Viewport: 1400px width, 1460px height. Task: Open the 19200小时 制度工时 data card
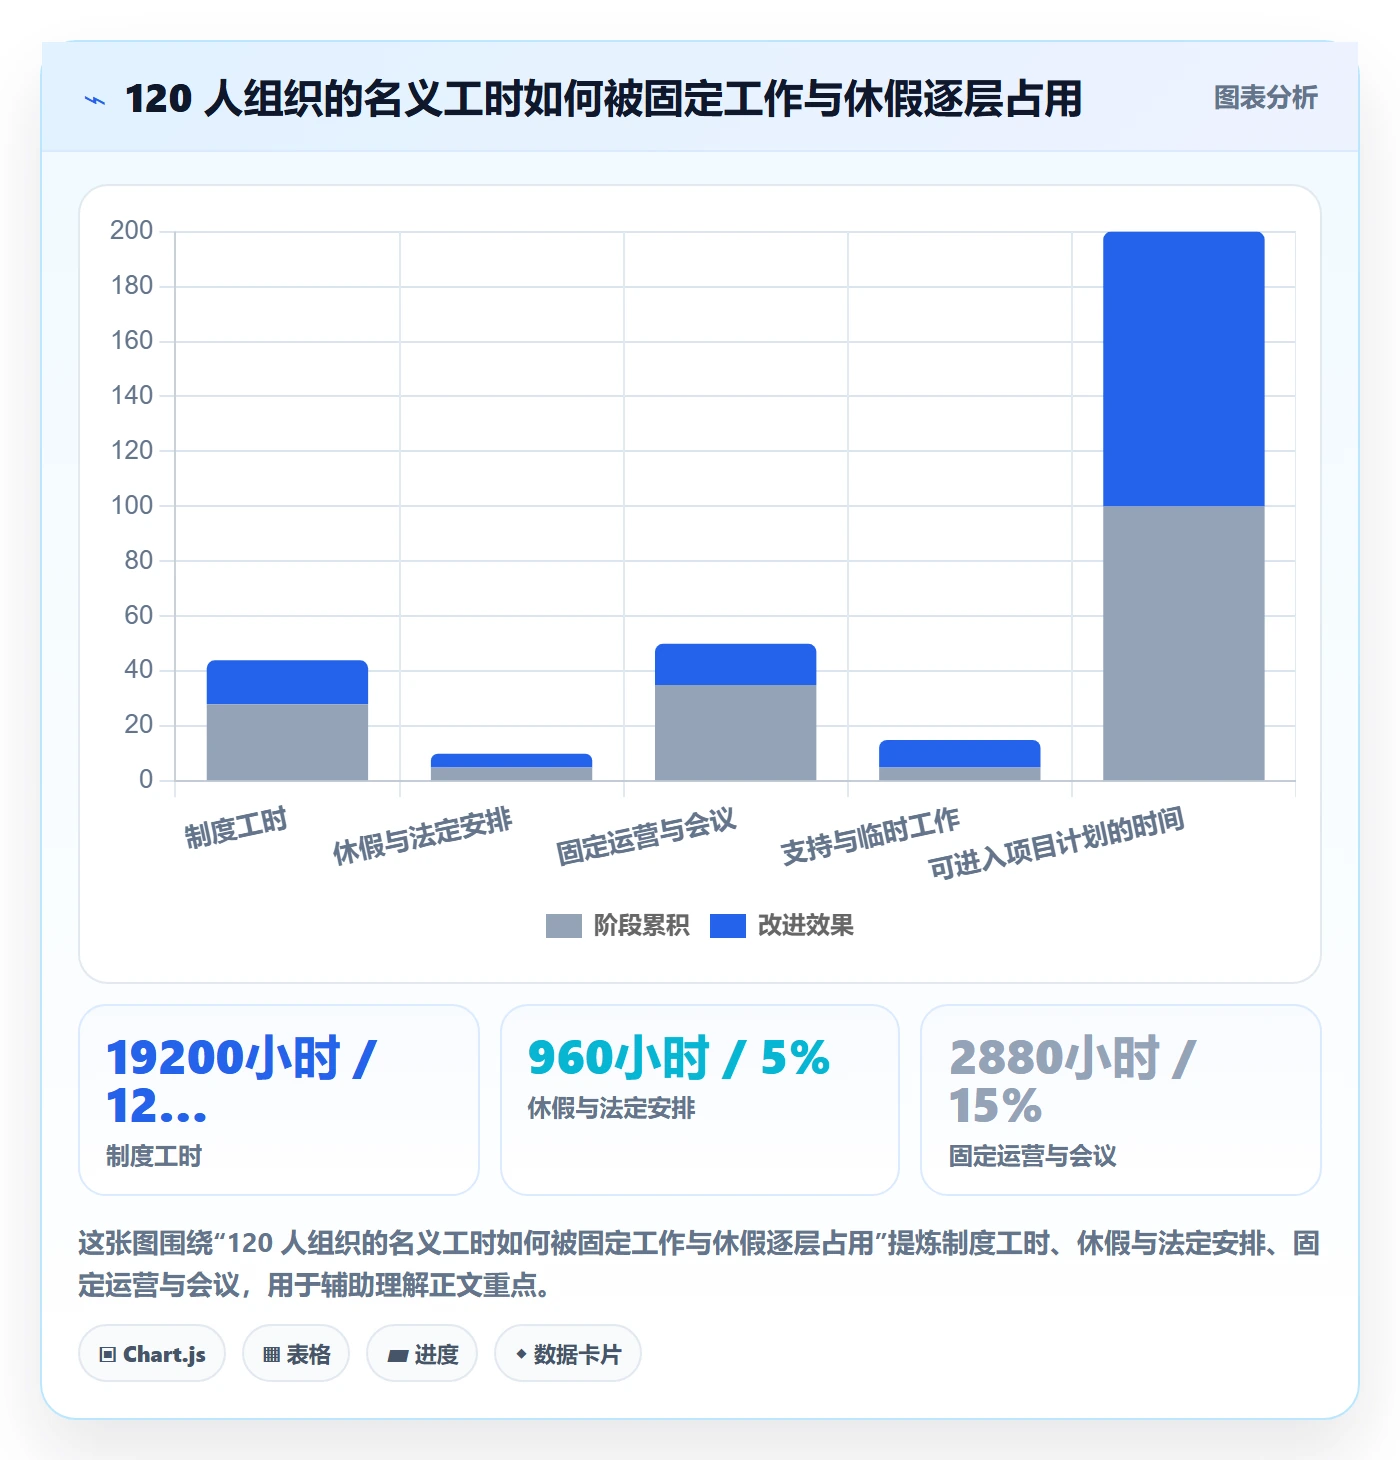[x=279, y=1100]
